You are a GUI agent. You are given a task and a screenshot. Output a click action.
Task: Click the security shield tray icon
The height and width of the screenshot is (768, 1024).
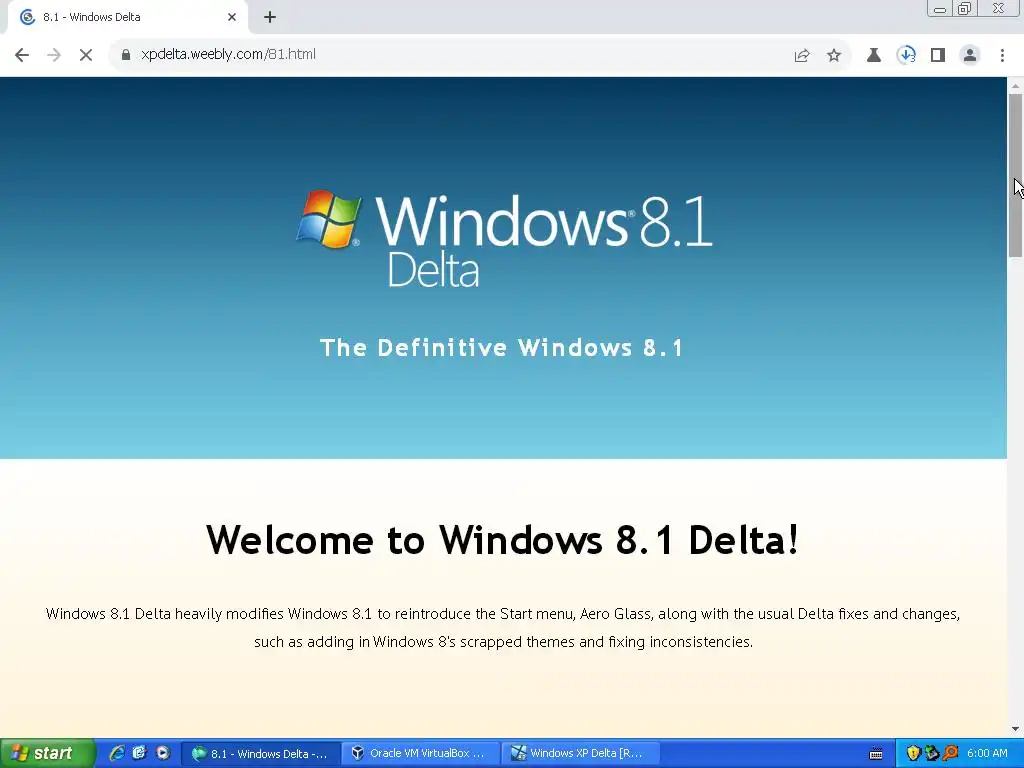[x=913, y=754]
